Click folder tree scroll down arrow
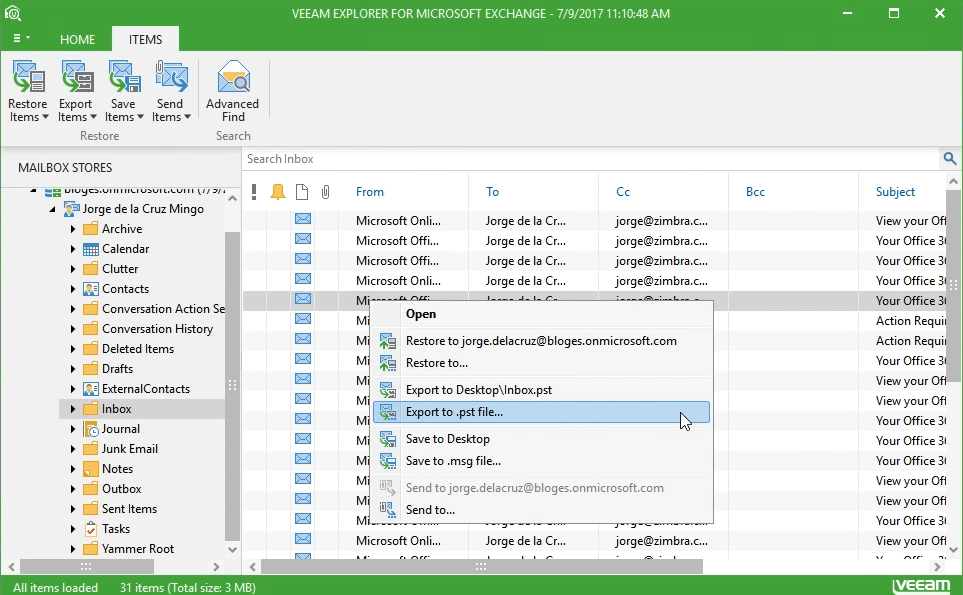 coord(232,550)
